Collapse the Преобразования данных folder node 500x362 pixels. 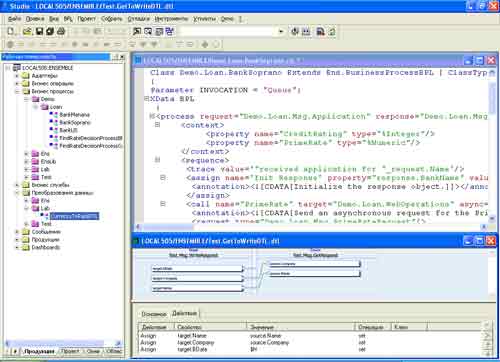(x=17, y=193)
